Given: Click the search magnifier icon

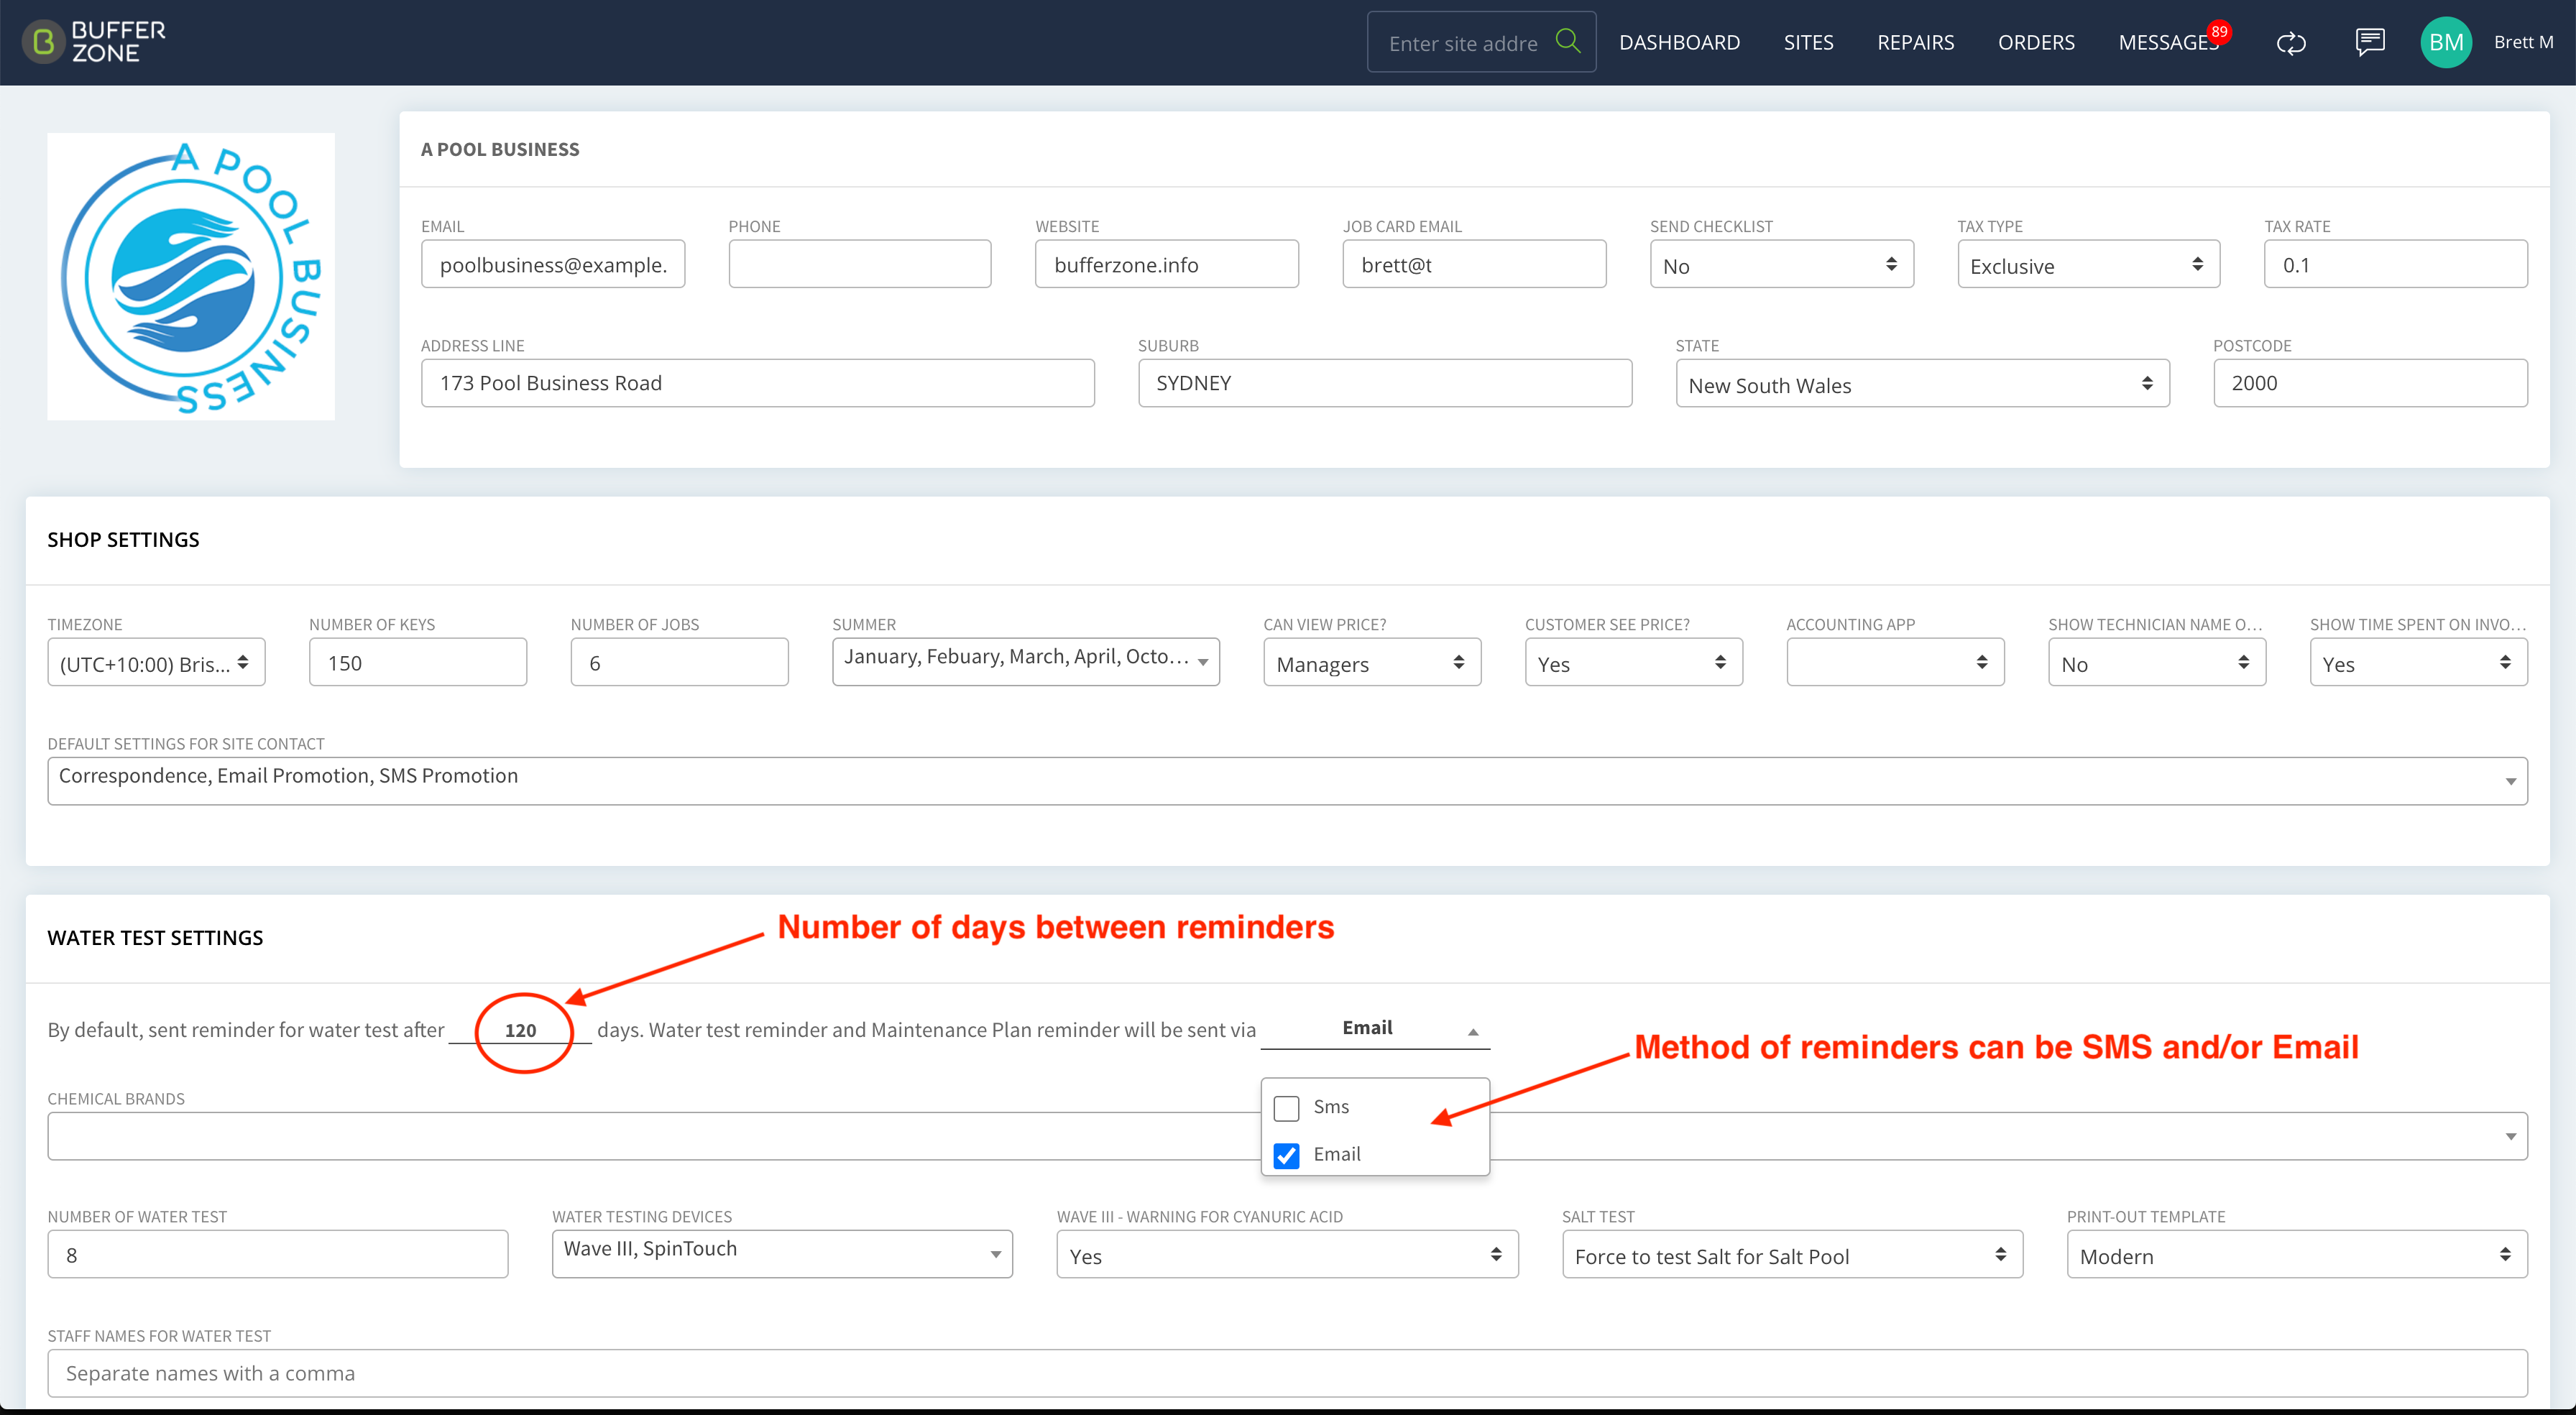Looking at the screenshot, I should pos(1568,41).
